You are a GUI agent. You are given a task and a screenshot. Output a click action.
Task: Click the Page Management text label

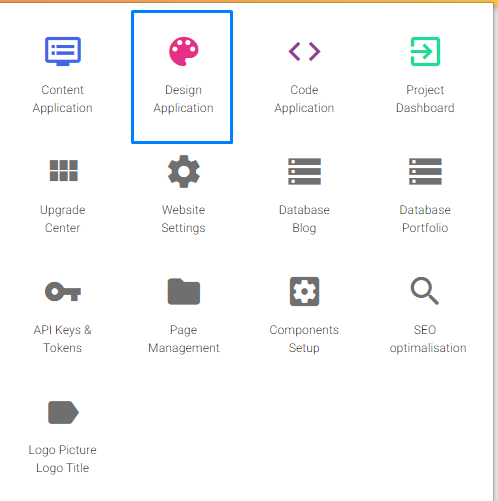(184, 339)
